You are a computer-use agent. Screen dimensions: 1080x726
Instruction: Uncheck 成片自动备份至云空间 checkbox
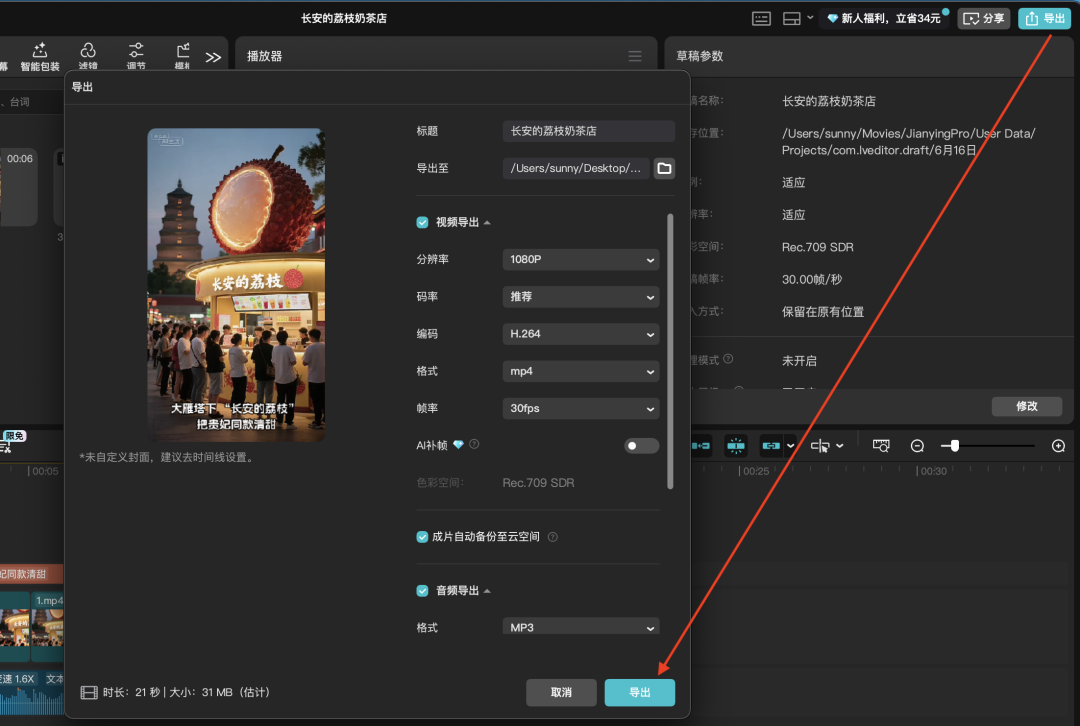(x=423, y=537)
